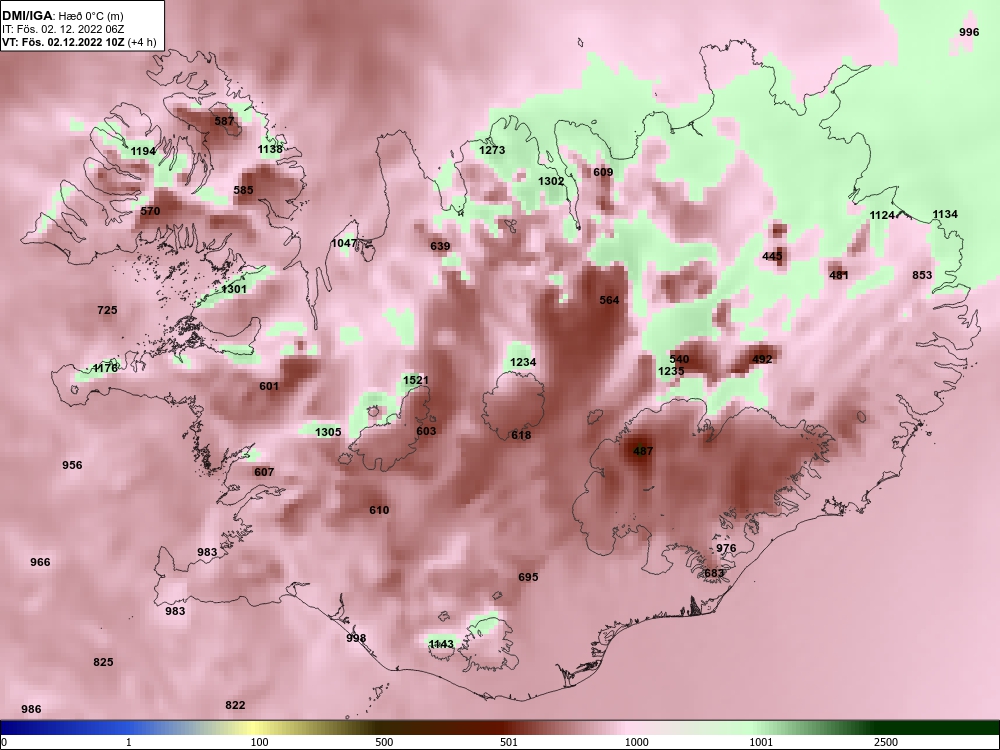
Task: Click the 695 height label
Action: (528, 577)
